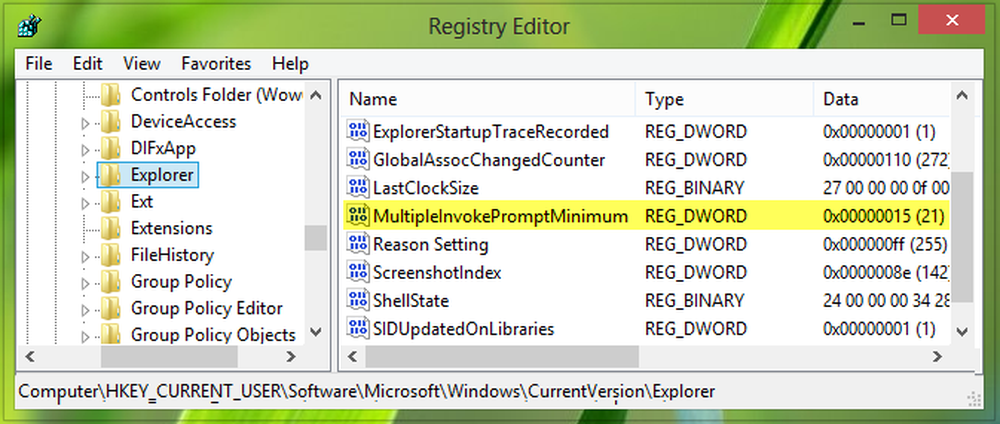Click the DeviceAccess folder icon
The image size is (1000, 424).
(x=111, y=121)
